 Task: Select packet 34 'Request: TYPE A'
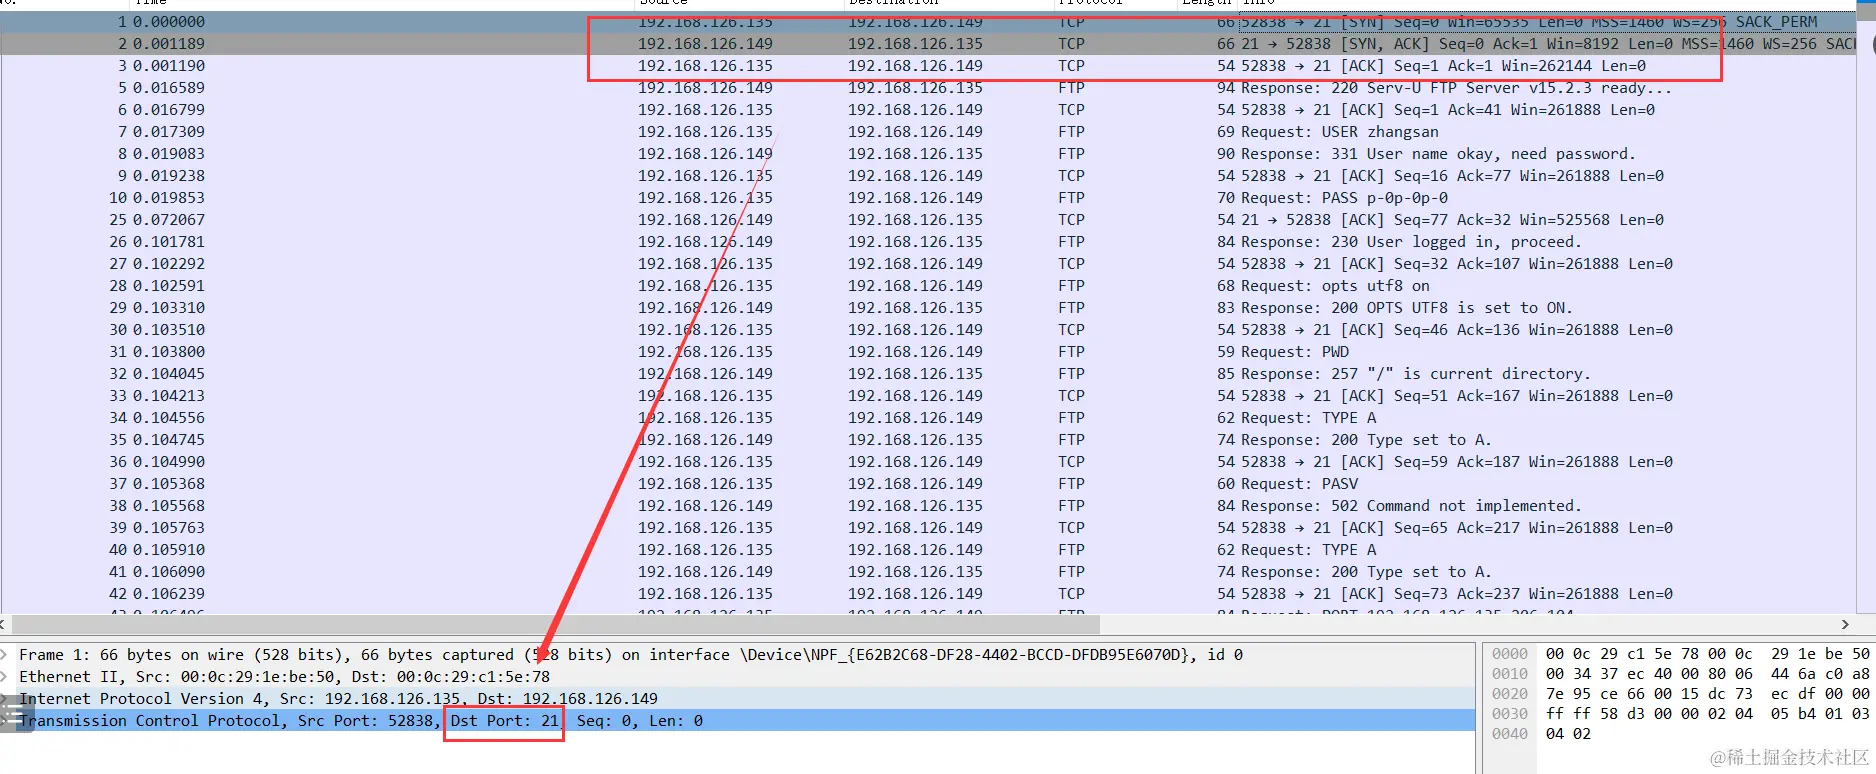(x=930, y=418)
